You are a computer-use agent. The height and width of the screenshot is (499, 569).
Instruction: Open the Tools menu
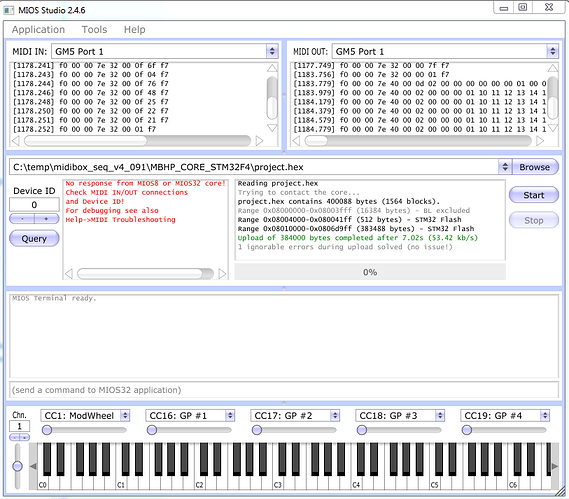tap(94, 29)
